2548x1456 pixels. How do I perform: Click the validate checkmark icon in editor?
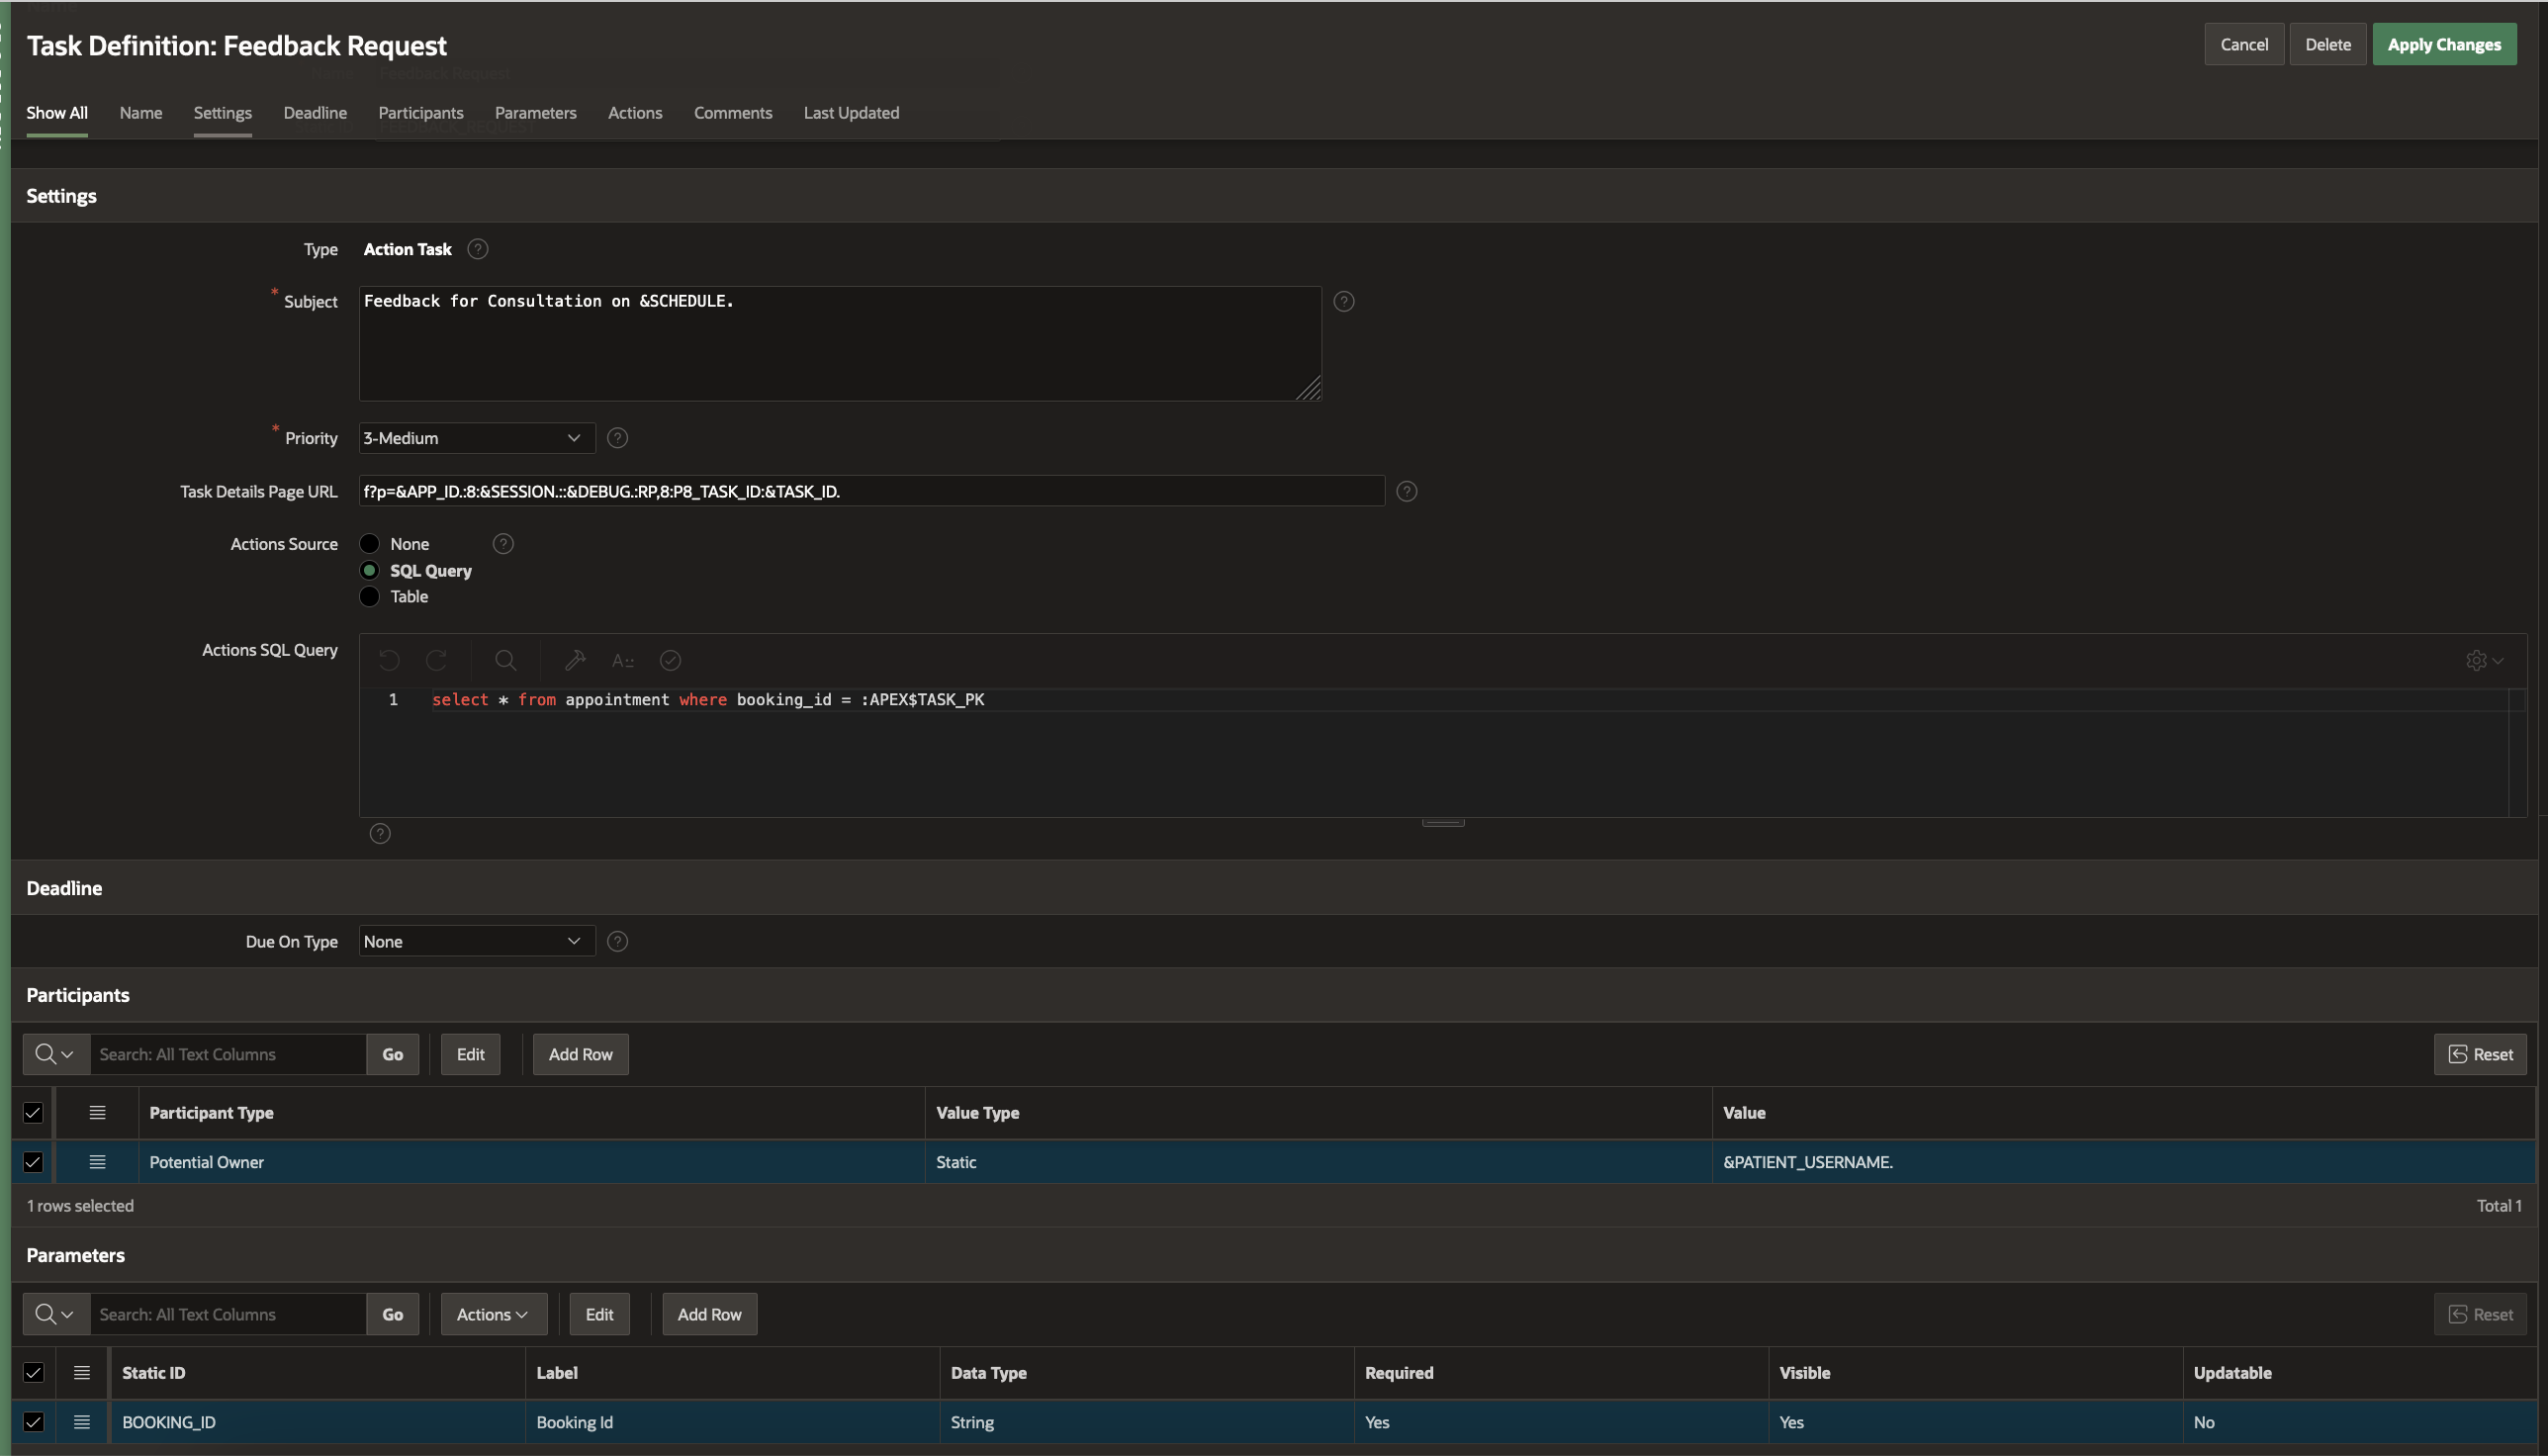tap(670, 660)
